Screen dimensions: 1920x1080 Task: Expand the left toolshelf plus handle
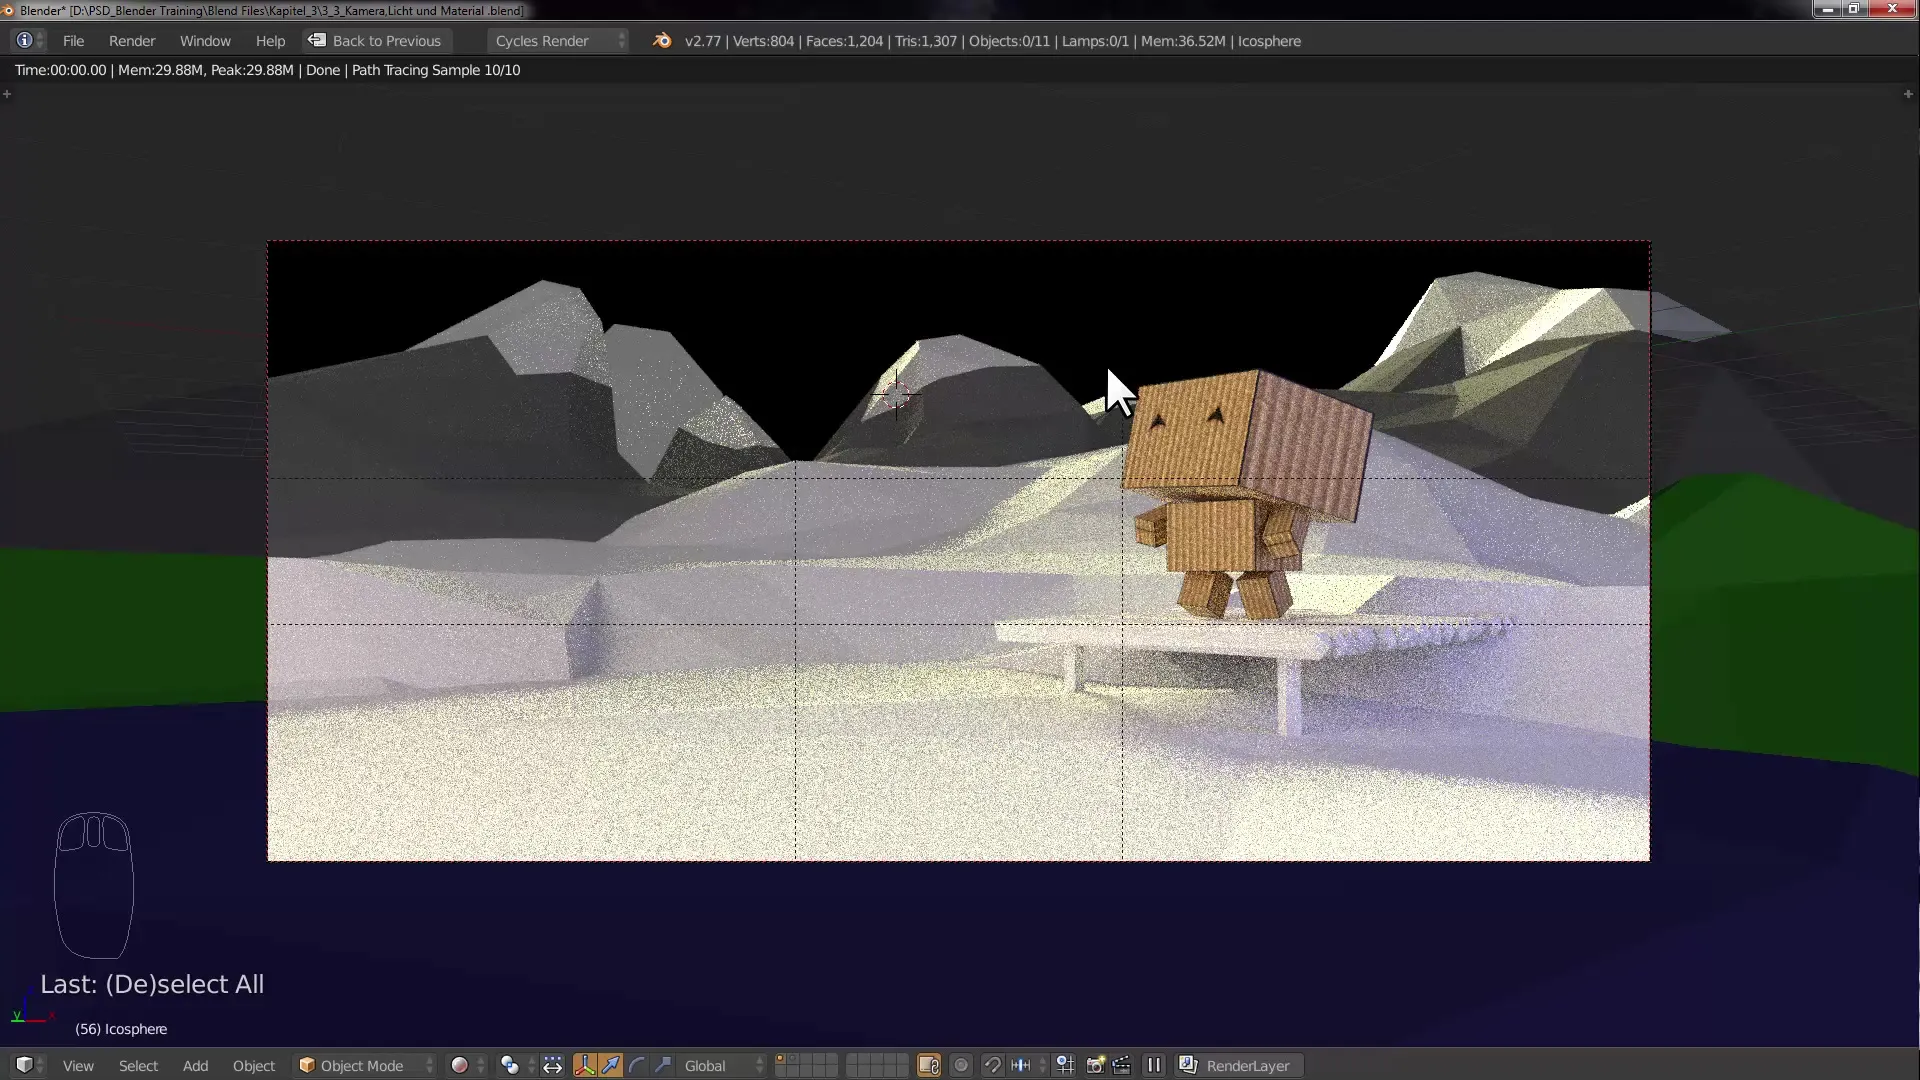point(7,94)
